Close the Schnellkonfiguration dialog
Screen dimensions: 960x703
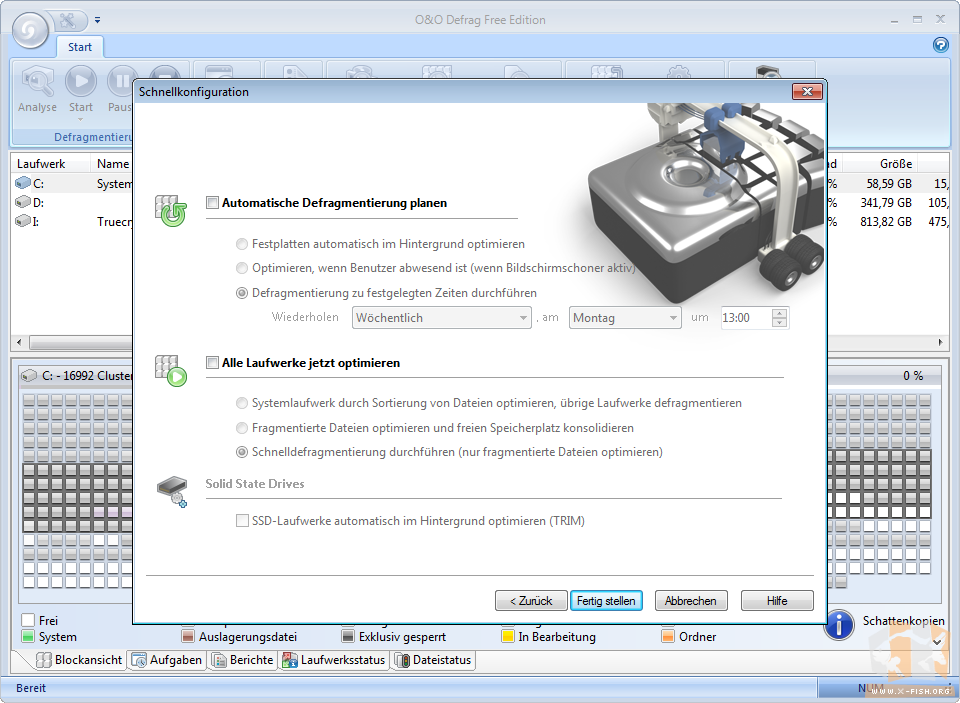pos(807,92)
